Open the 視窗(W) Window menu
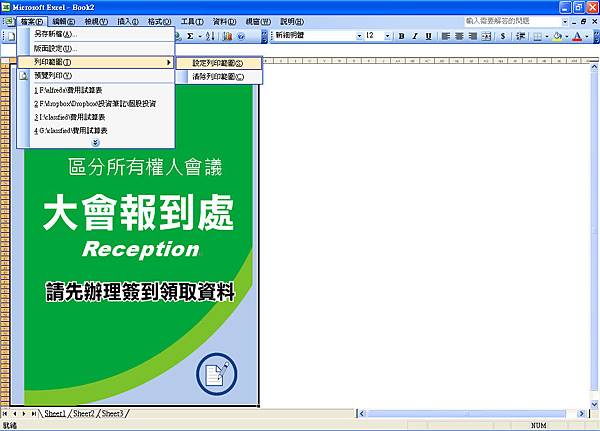The image size is (600, 431). coord(258,22)
